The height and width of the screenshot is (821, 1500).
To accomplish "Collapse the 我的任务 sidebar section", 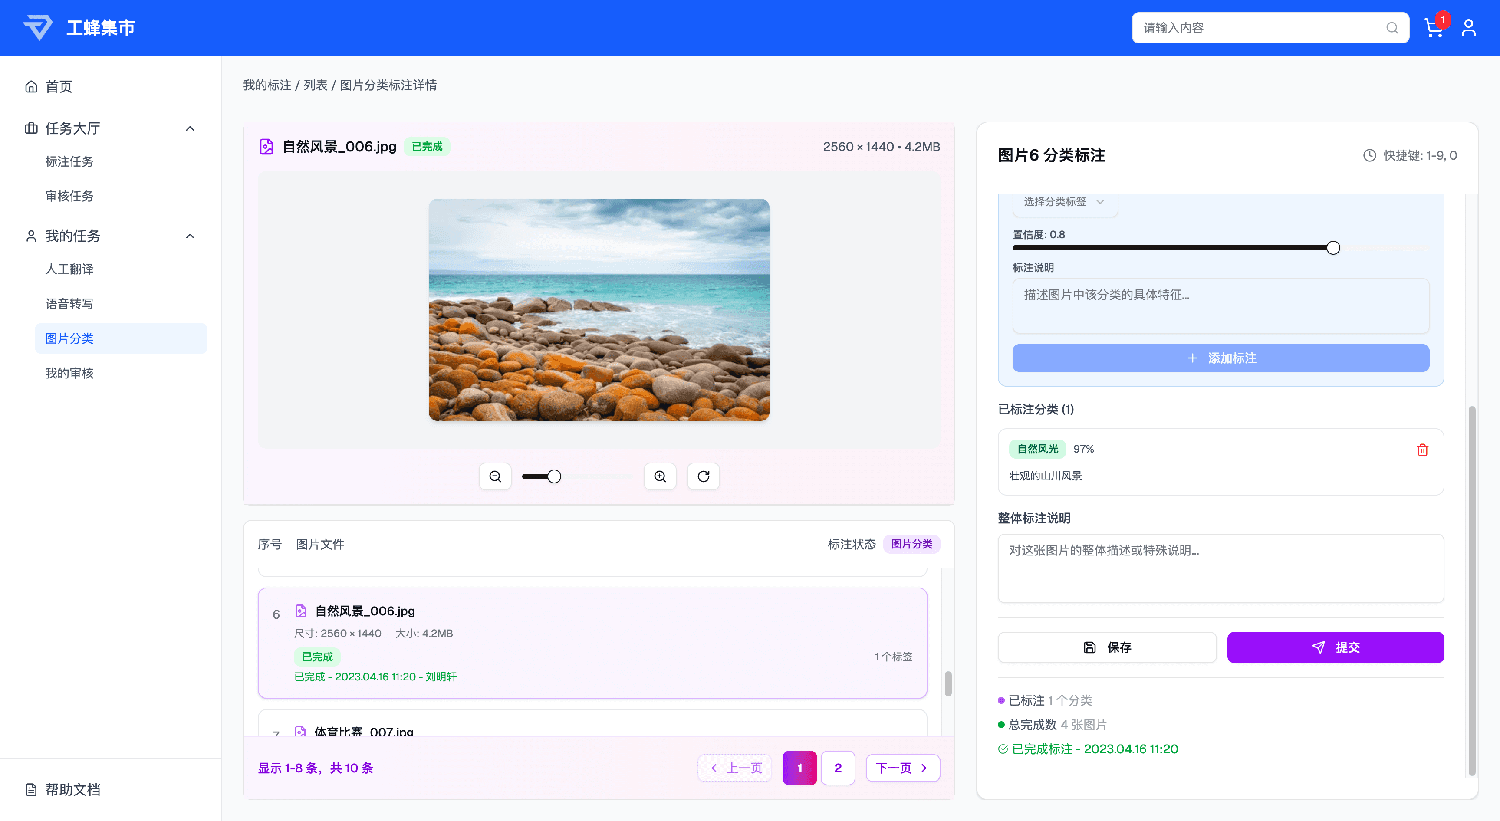I will pos(189,235).
